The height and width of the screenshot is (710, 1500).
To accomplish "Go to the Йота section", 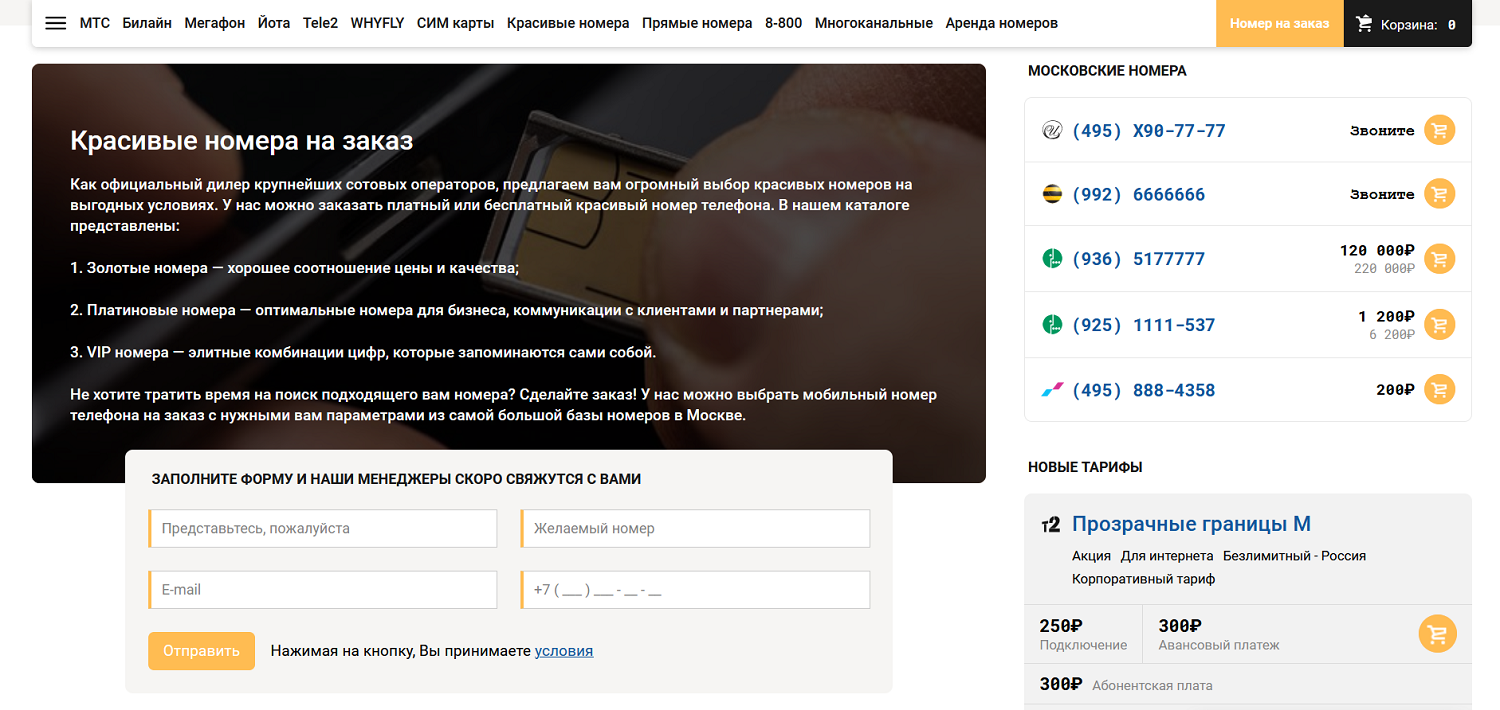I will coord(274,23).
